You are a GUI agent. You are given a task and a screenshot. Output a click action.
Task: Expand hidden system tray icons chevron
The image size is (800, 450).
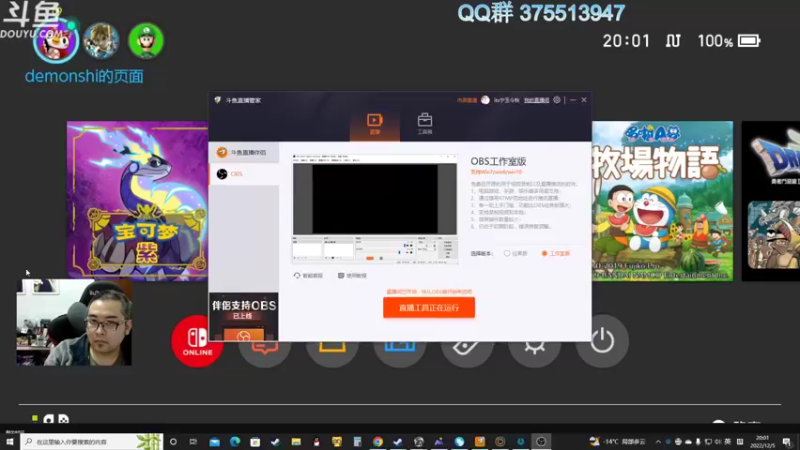pos(658,442)
